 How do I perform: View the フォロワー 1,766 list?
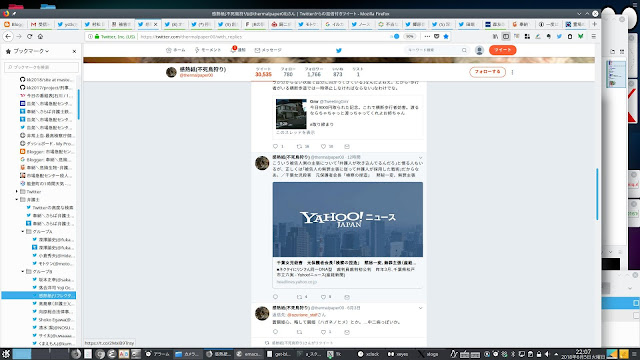coord(313,72)
